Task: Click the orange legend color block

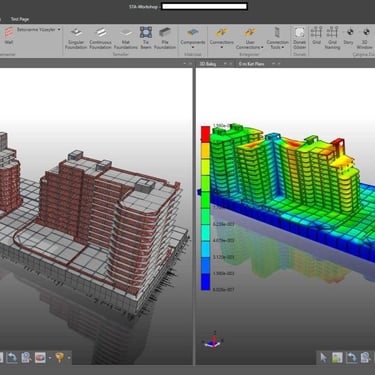Action: point(205,151)
